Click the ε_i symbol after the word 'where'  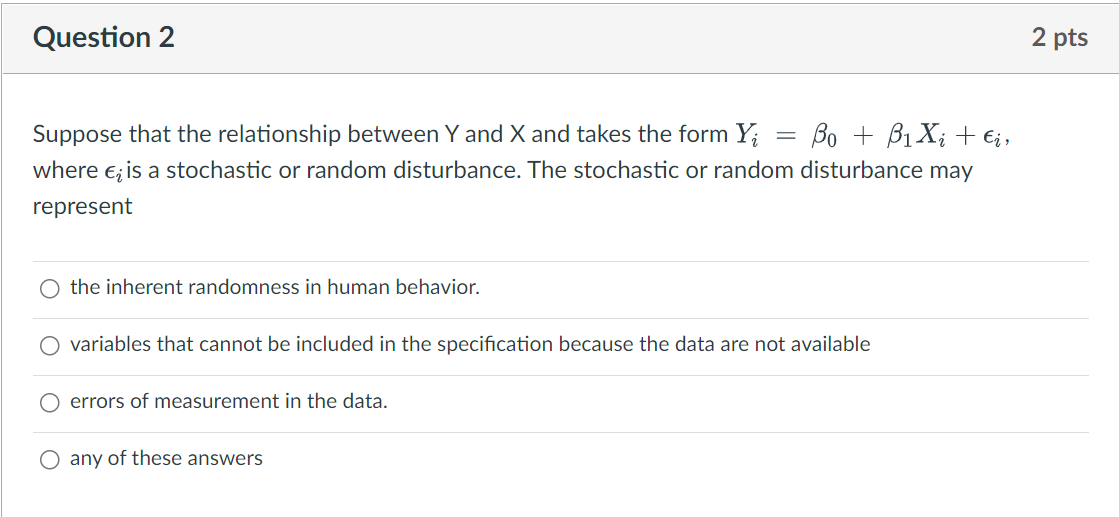[112, 172]
